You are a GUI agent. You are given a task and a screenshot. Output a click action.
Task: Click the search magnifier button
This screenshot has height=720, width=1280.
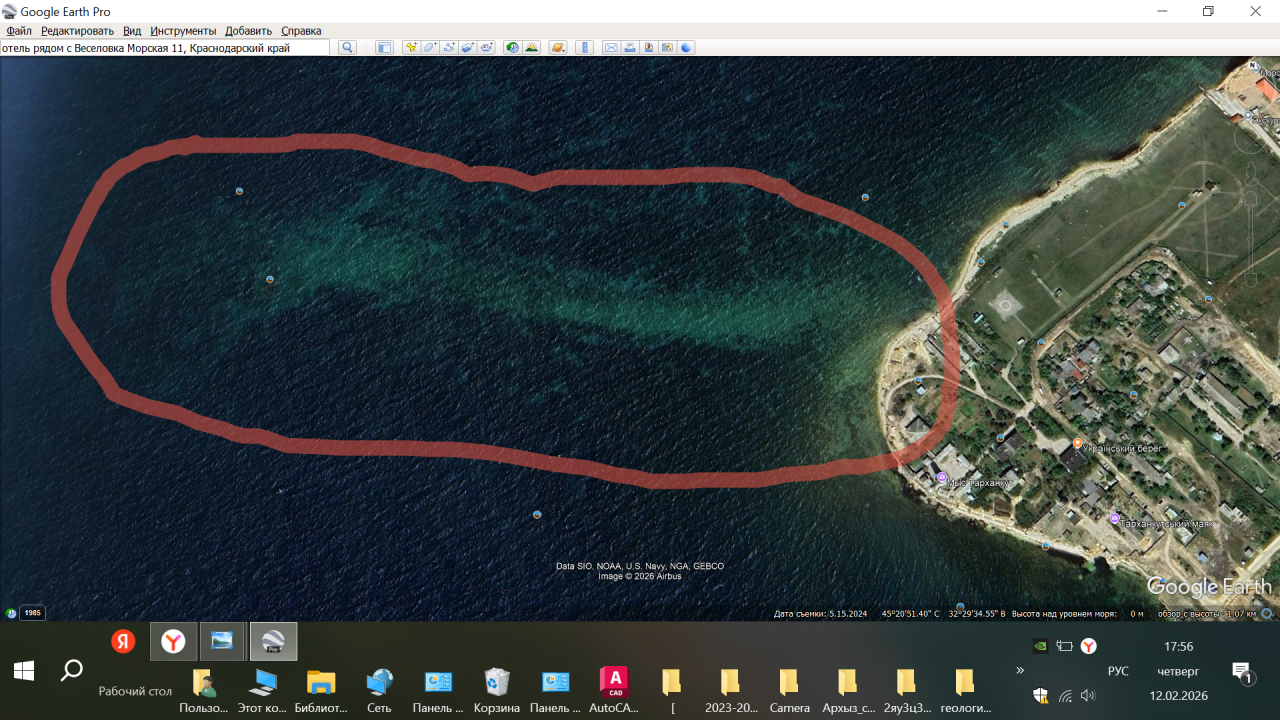(347, 47)
